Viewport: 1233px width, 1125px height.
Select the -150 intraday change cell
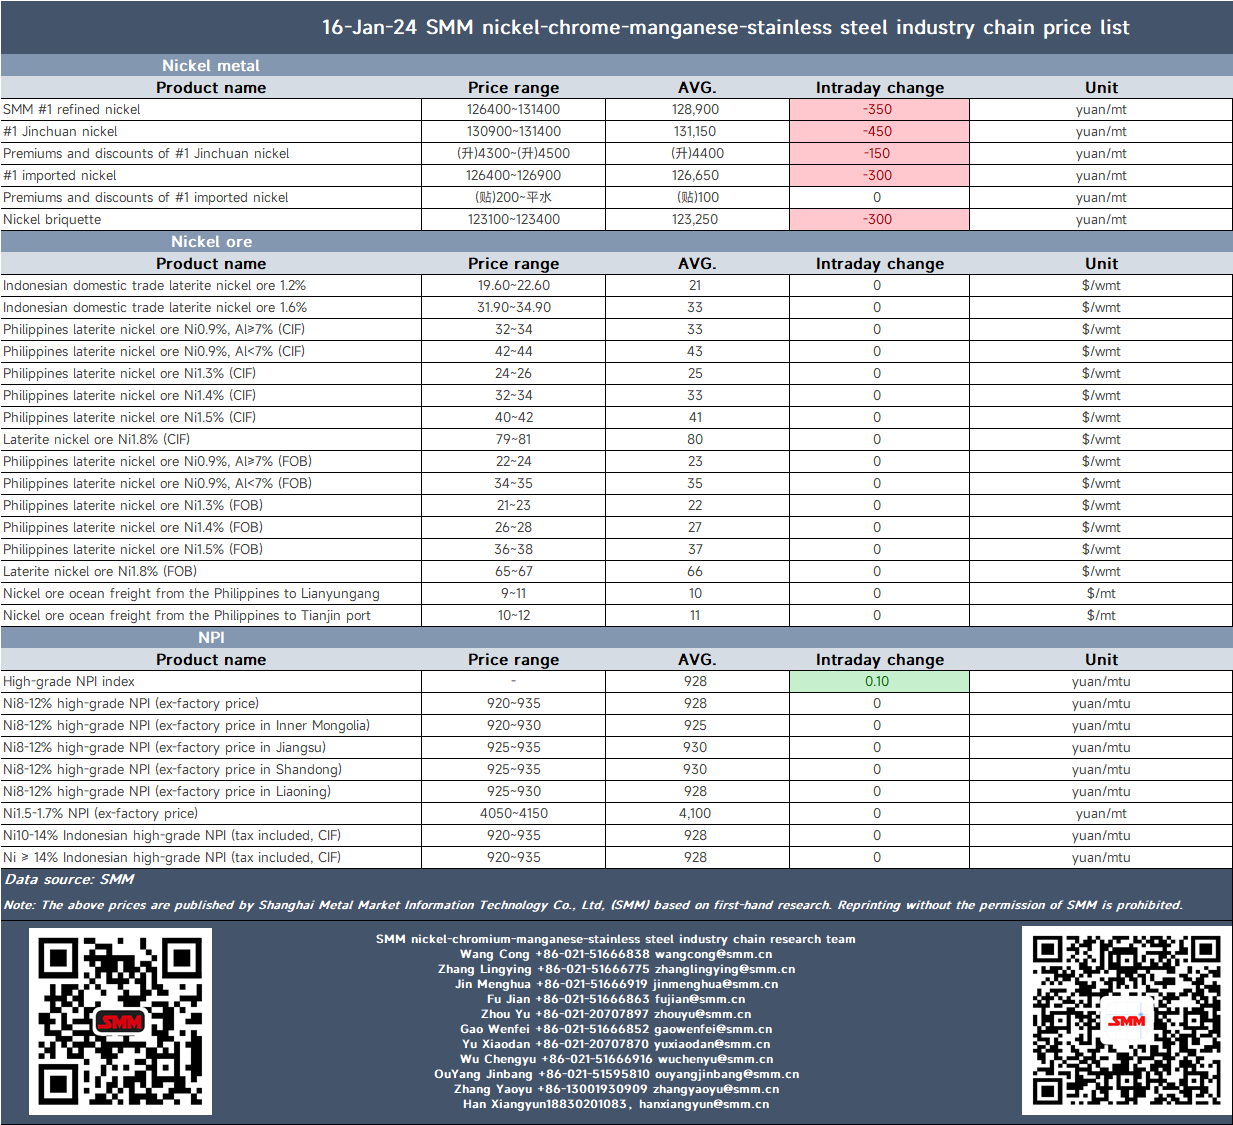(x=879, y=153)
